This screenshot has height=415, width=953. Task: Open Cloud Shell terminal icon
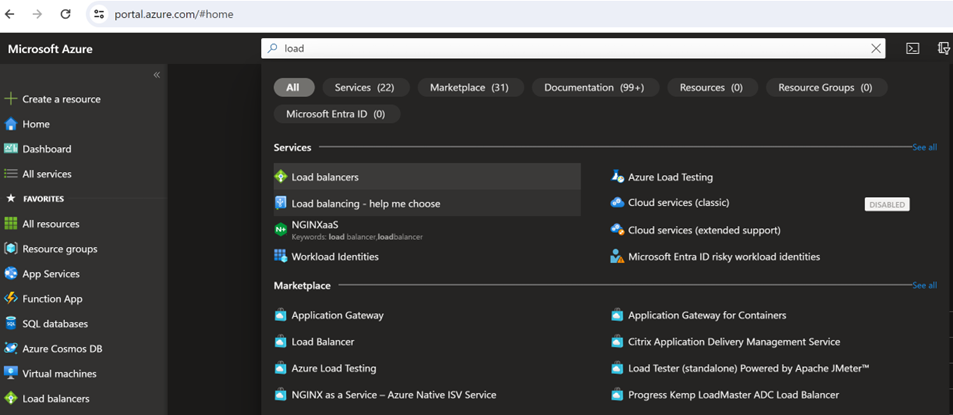[912, 49]
